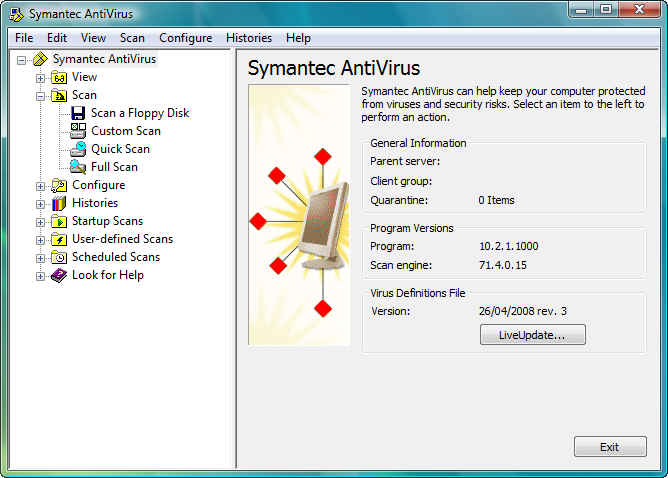Click the Full Scan magnifier icon
The image size is (668, 478).
point(78,167)
